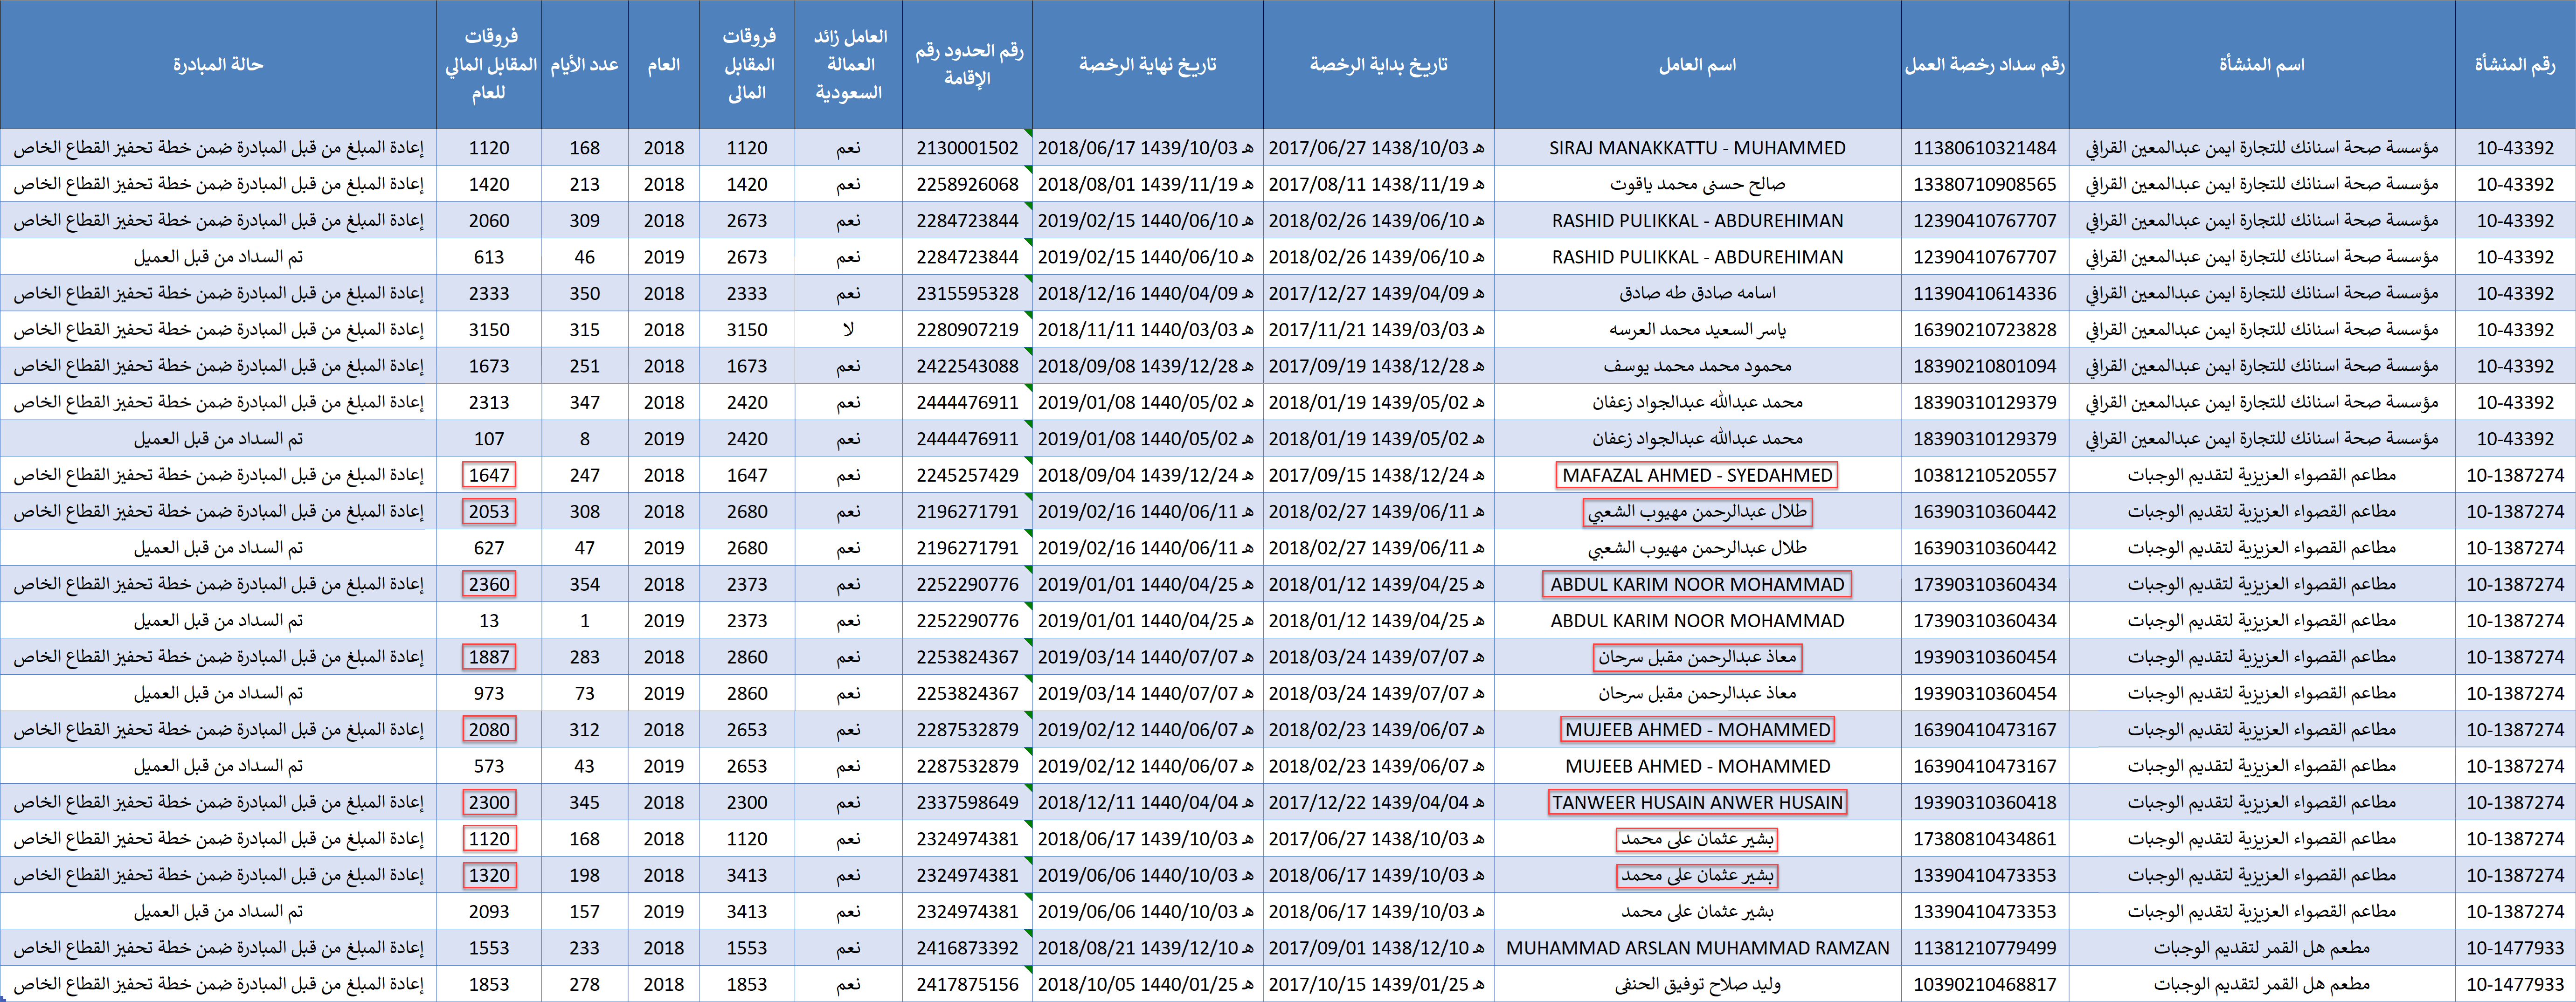Click the red-boxed yearly value 2080
Viewport: 2576px width, 1002px height.
point(489,730)
